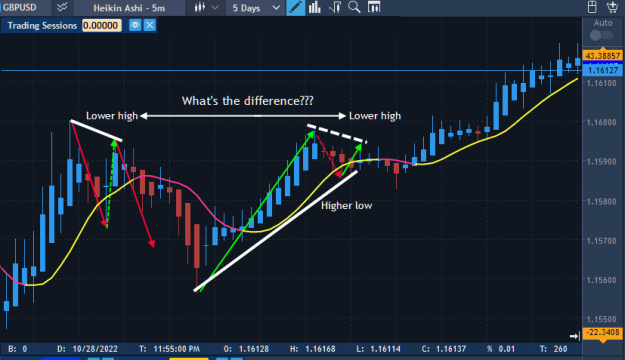Screen dimensions: 625x360
Task: Click the Trading Sessions indicator label
Action: point(42,26)
